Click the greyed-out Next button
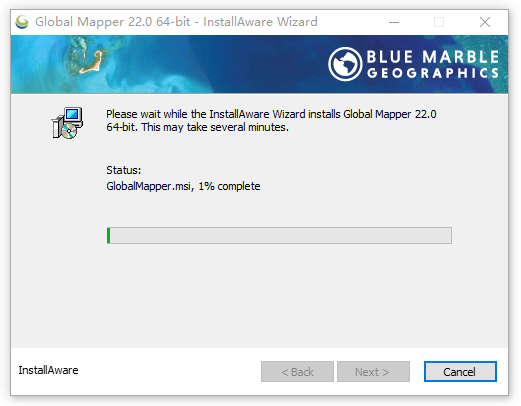This screenshot has height=406, width=521. click(373, 371)
